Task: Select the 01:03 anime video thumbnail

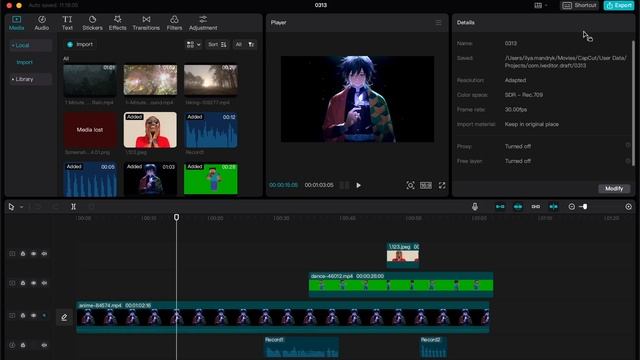Action: click(150, 179)
